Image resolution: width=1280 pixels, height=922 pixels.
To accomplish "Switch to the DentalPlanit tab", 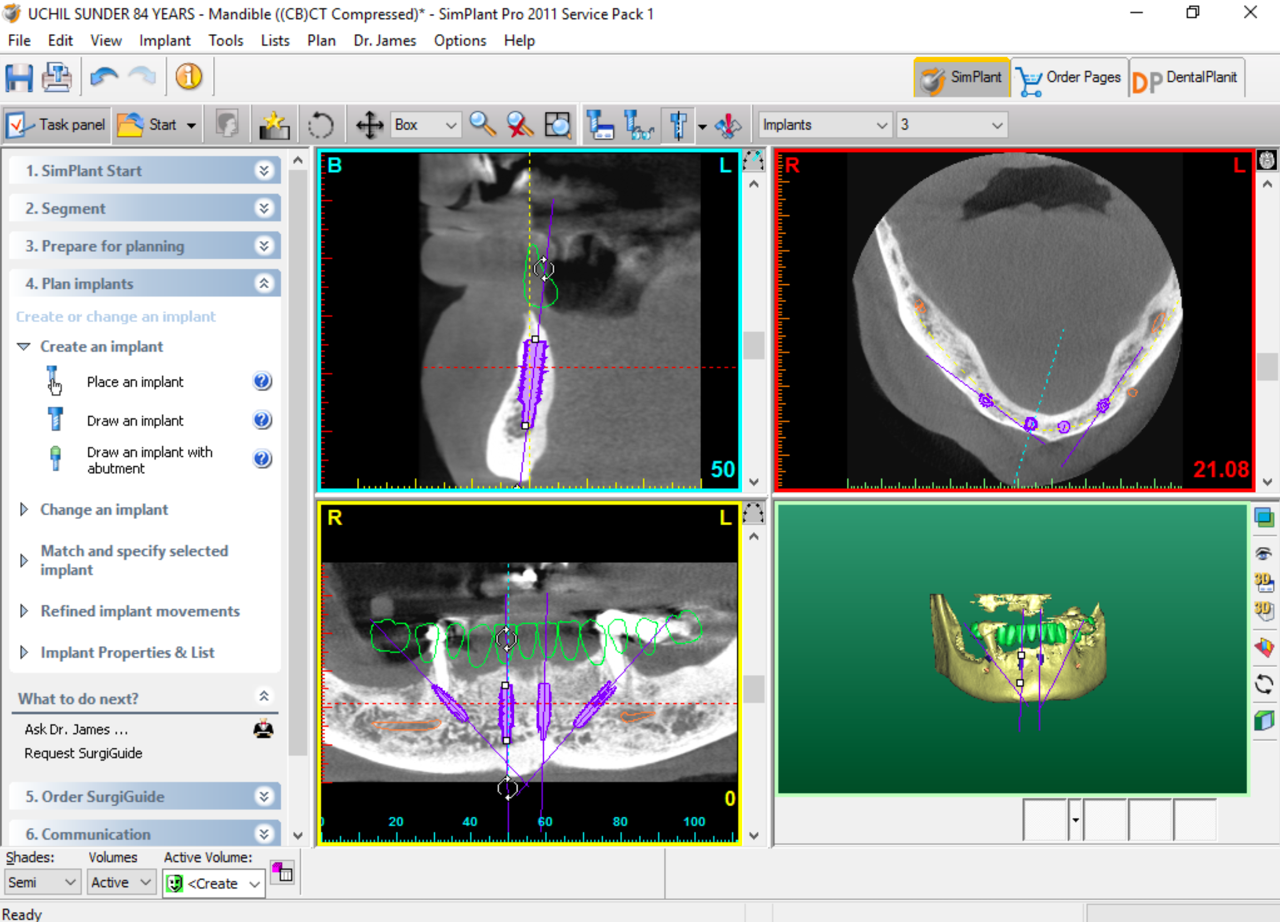I will pyautogui.click(x=1187, y=77).
